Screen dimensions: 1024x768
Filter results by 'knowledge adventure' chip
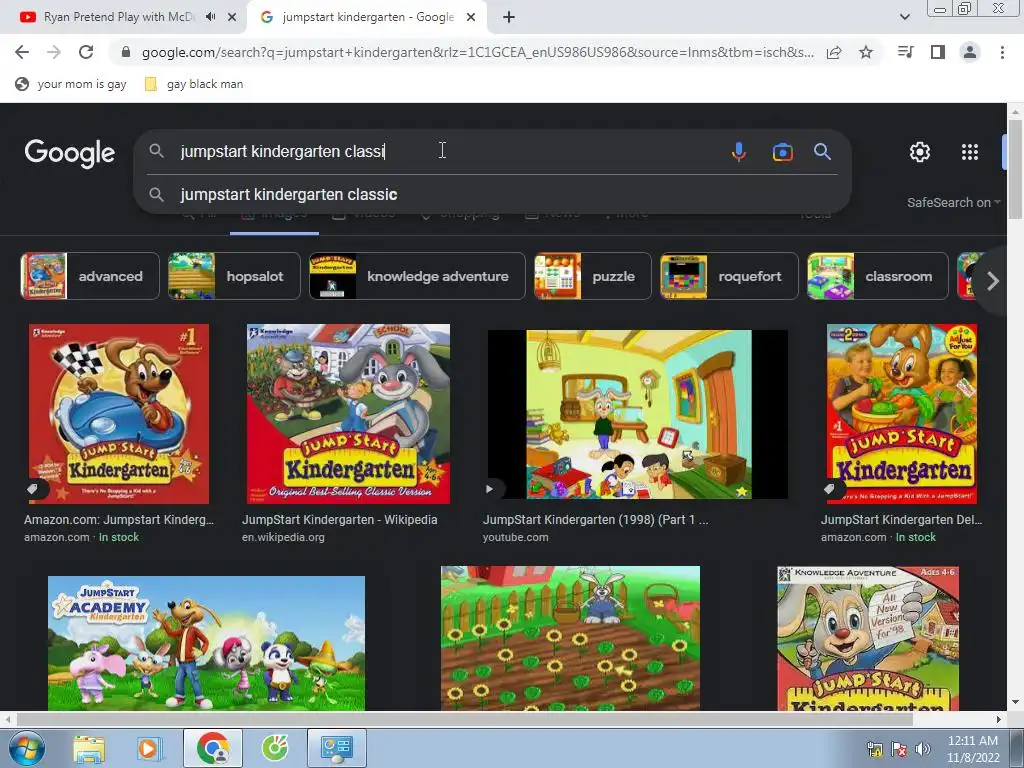click(x=417, y=276)
